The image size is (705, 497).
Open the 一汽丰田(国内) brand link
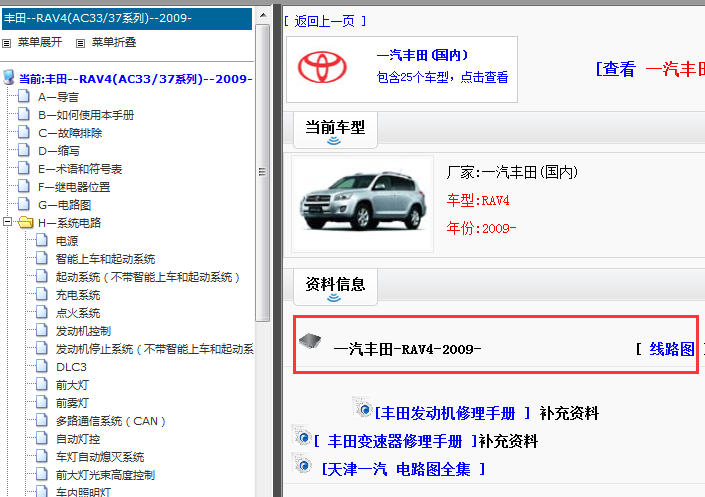[423, 55]
